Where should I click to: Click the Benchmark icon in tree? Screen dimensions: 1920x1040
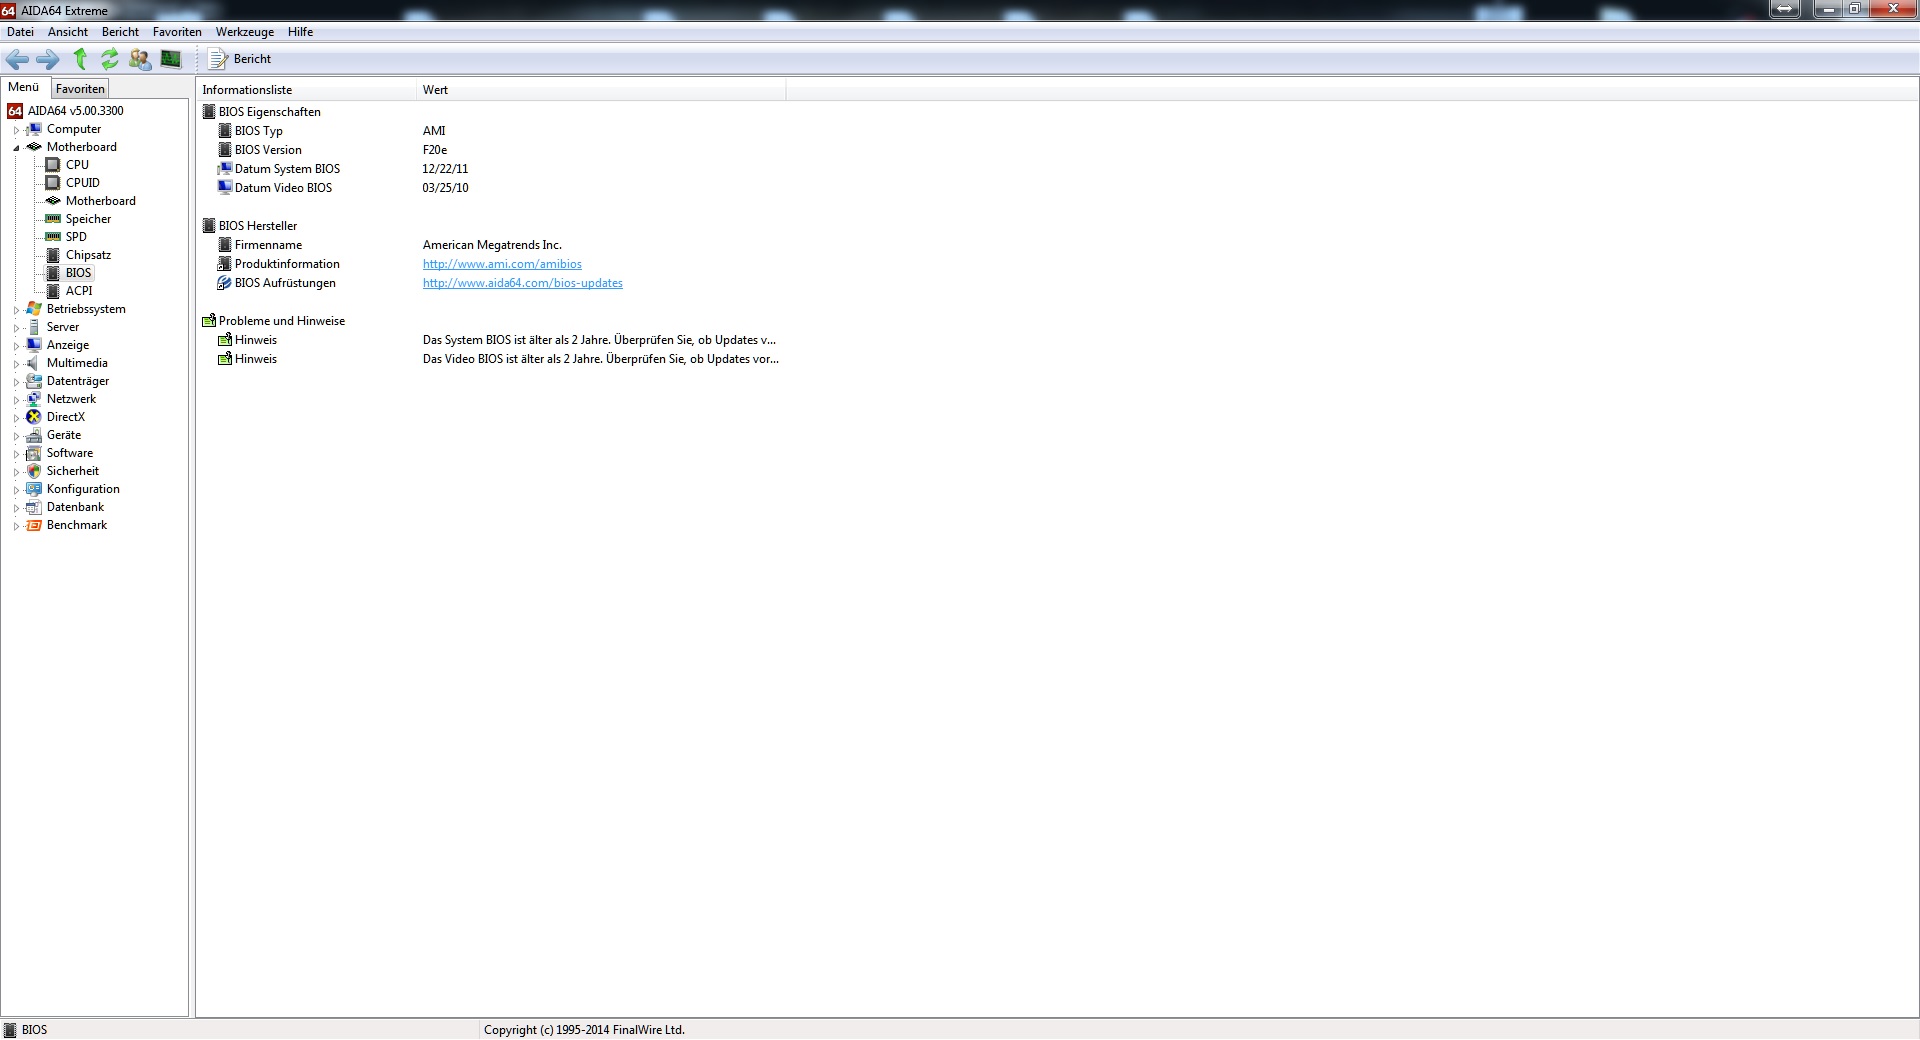pyautogui.click(x=34, y=525)
